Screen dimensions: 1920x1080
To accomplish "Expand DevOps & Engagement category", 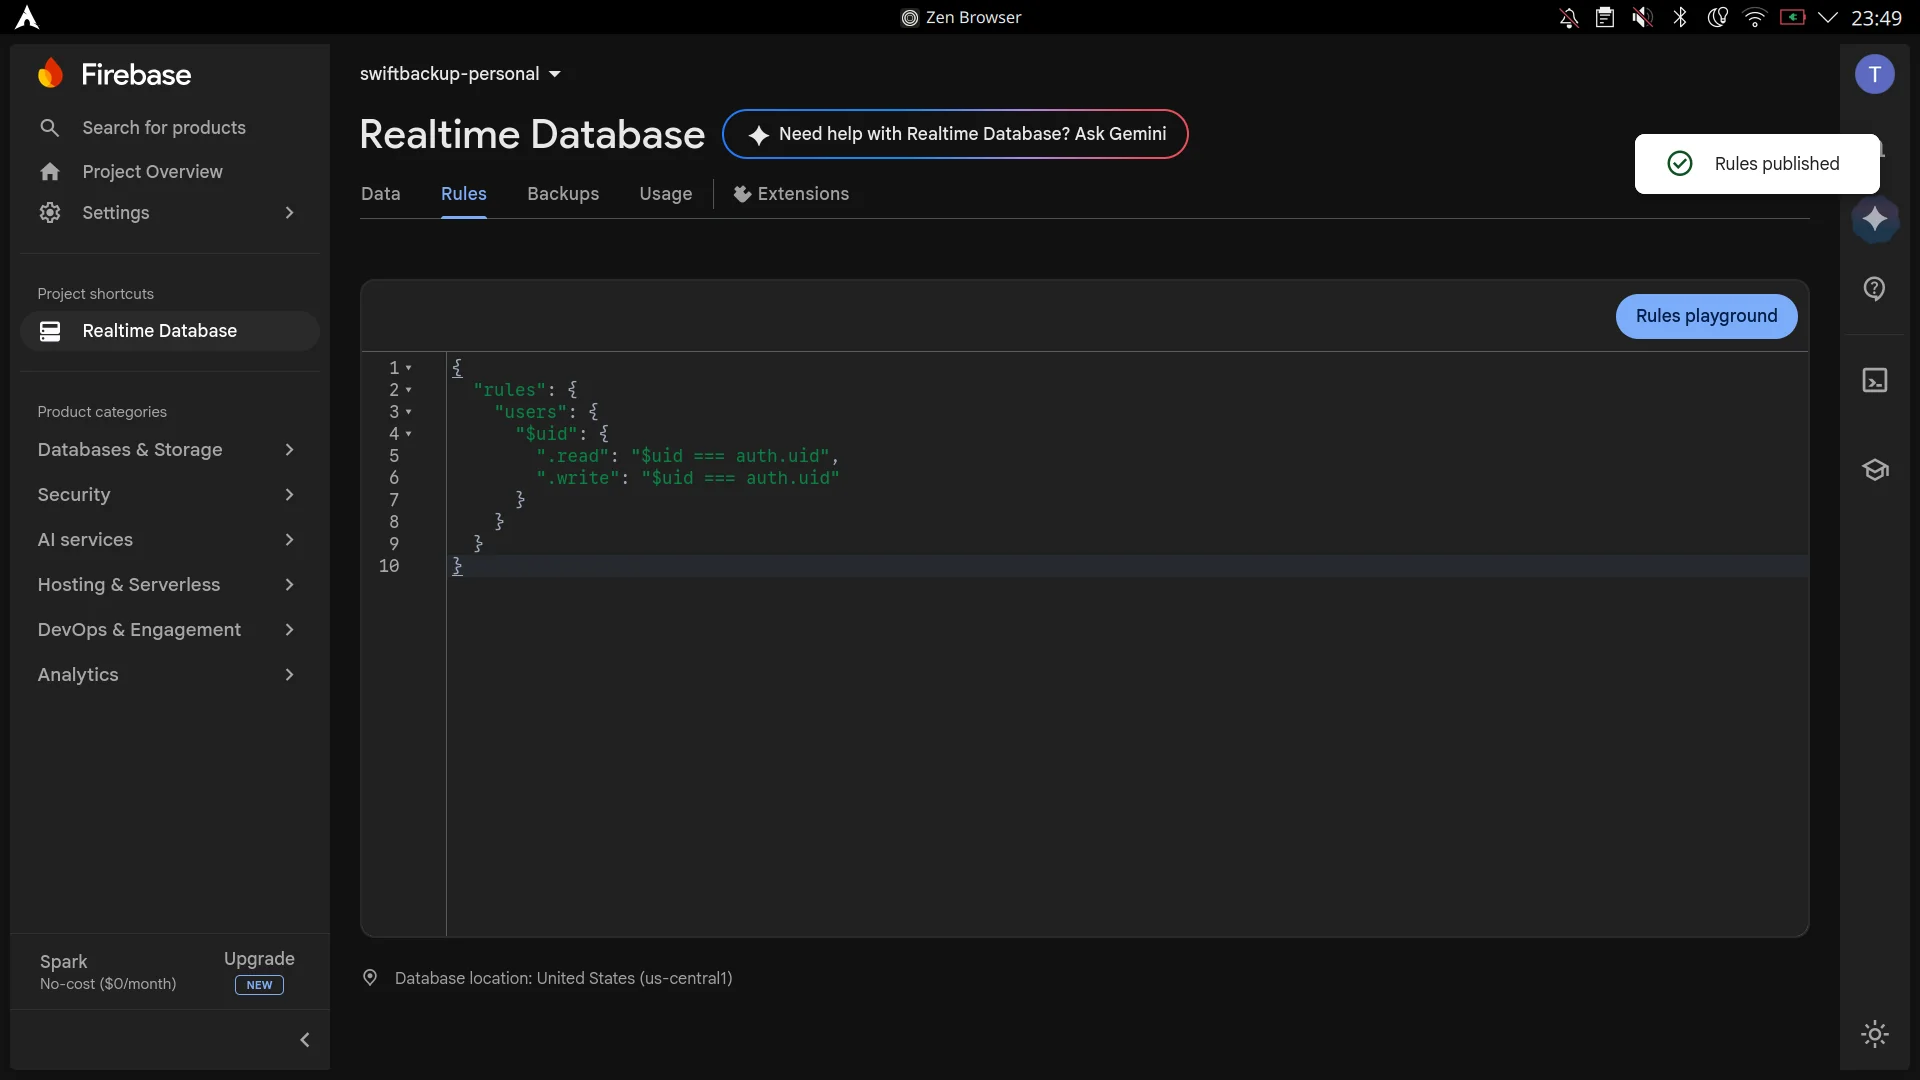I will [289, 630].
